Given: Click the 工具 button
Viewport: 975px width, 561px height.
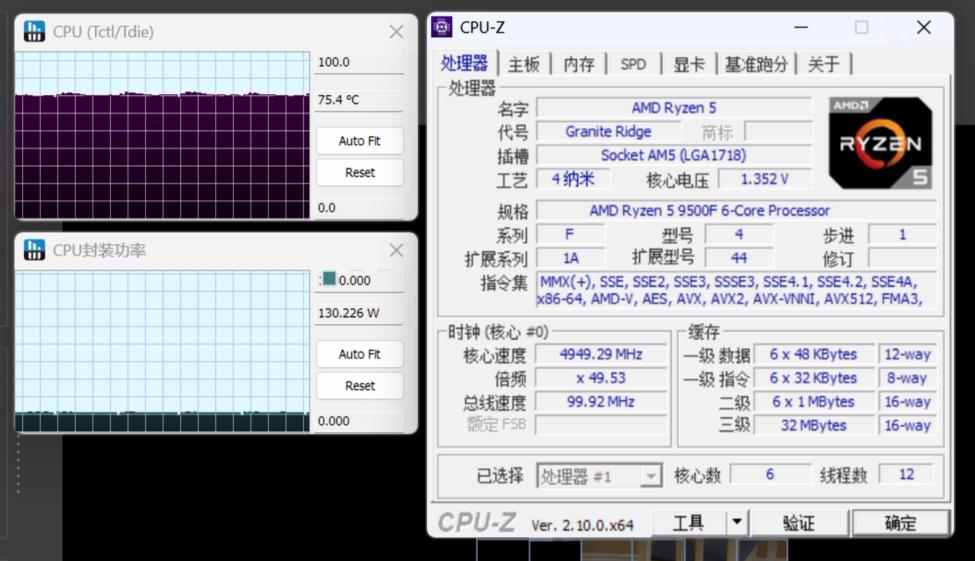Looking at the screenshot, I should click(688, 523).
